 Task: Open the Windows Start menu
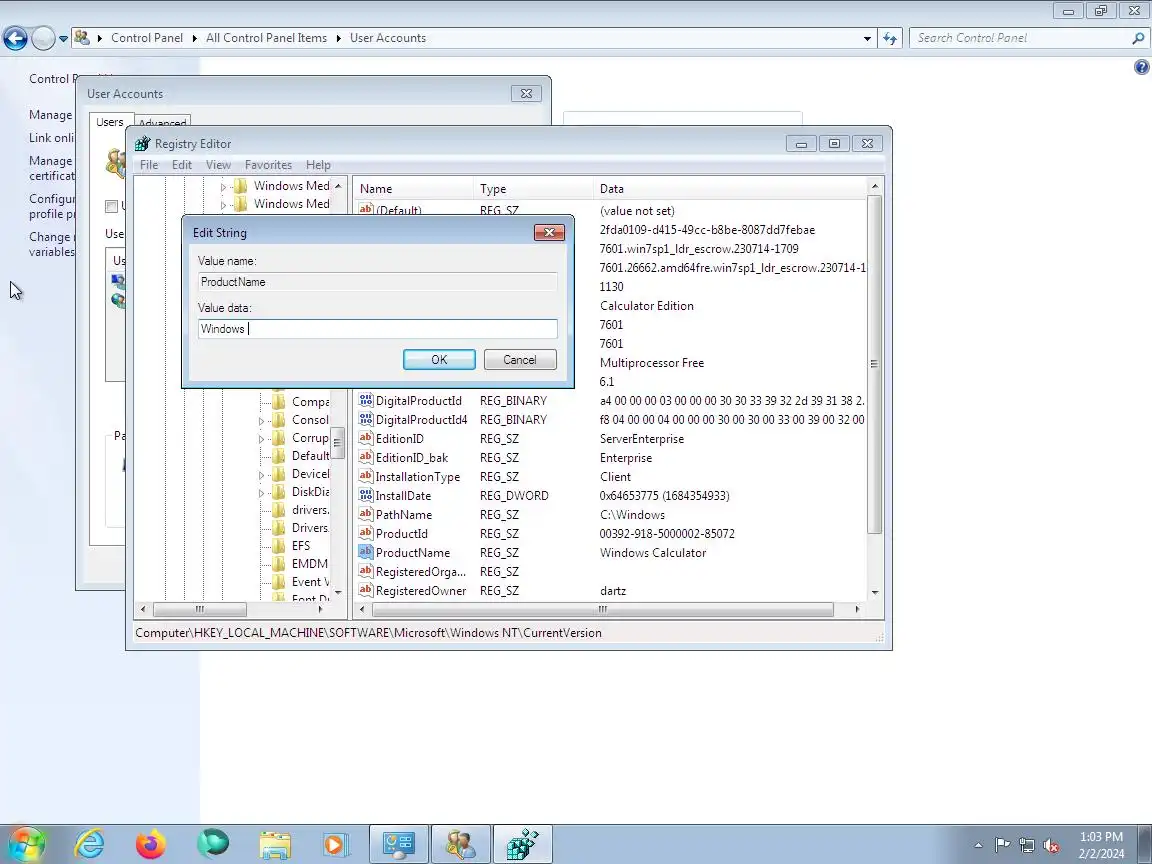[x=26, y=844]
